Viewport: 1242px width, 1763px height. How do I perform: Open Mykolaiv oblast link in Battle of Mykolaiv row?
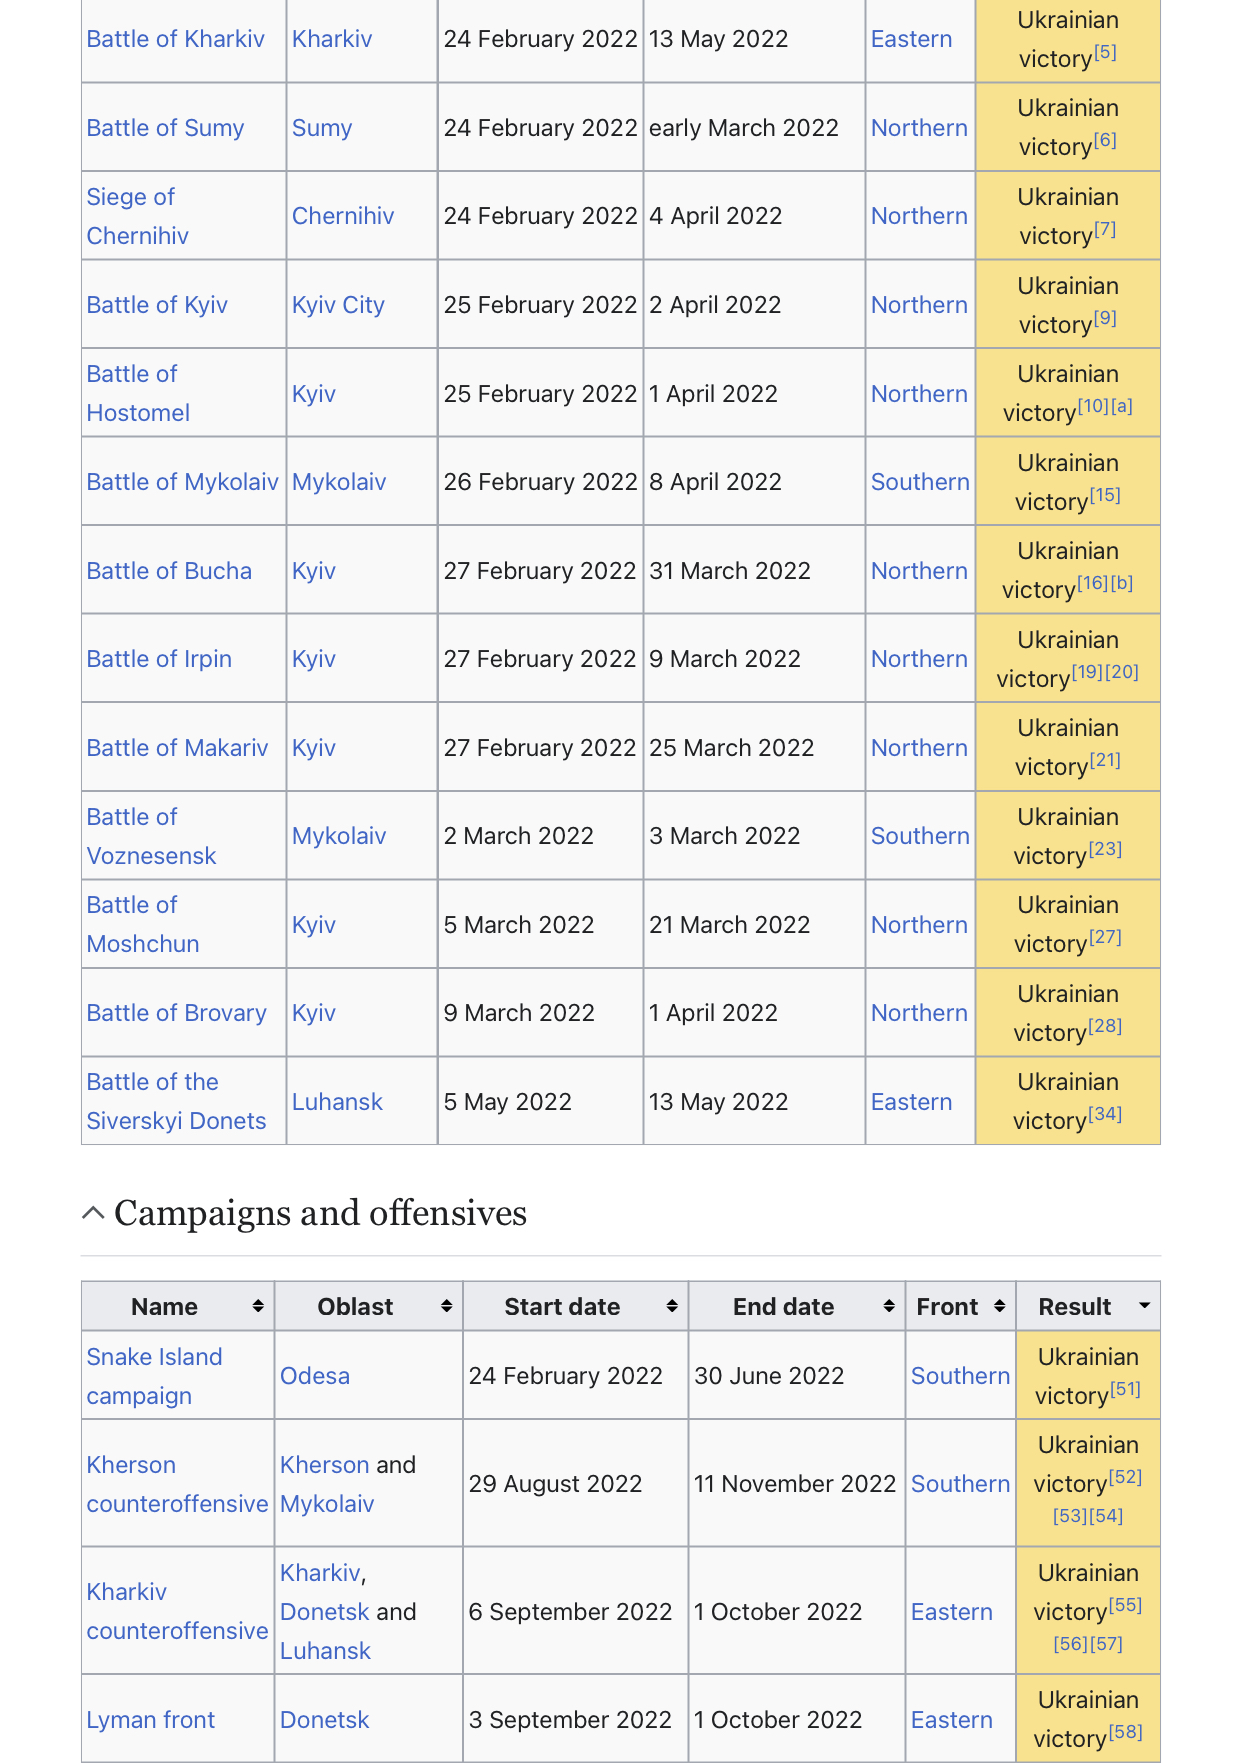pyautogui.click(x=339, y=482)
